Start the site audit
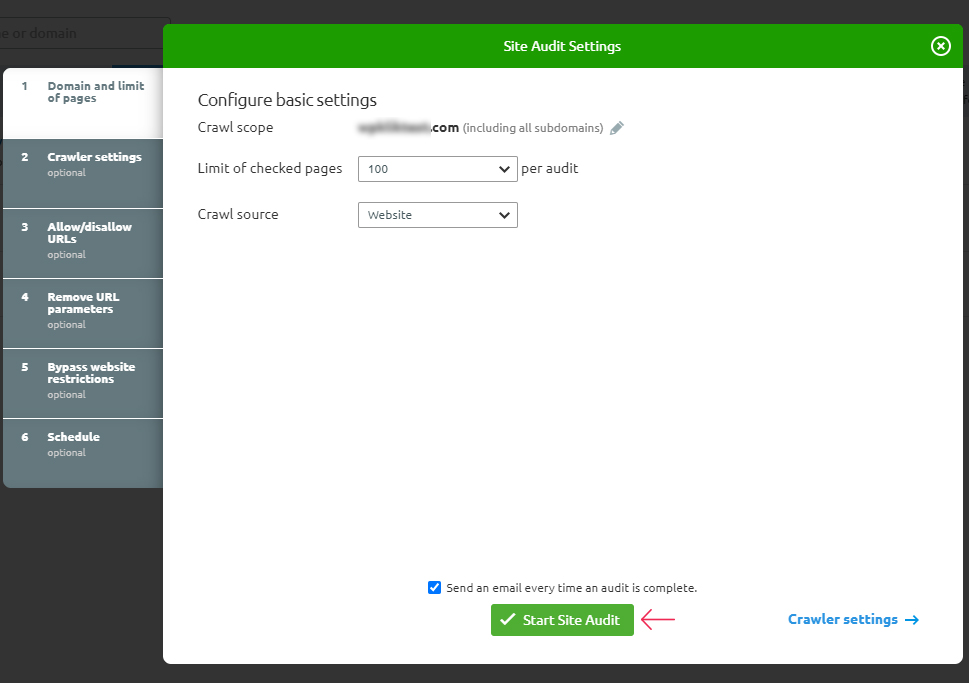This screenshot has height=683, width=969. coord(562,620)
